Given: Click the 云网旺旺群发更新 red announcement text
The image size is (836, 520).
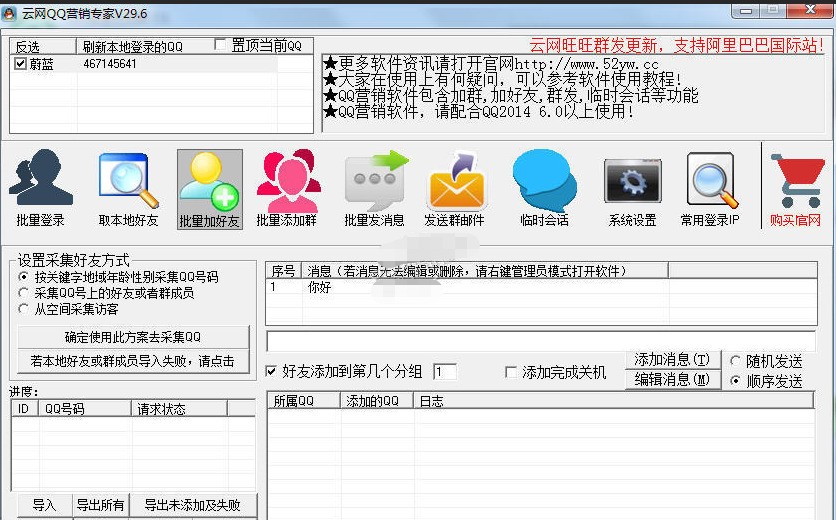Looking at the screenshot, I should pyautogui.click(x=677, y=45).
